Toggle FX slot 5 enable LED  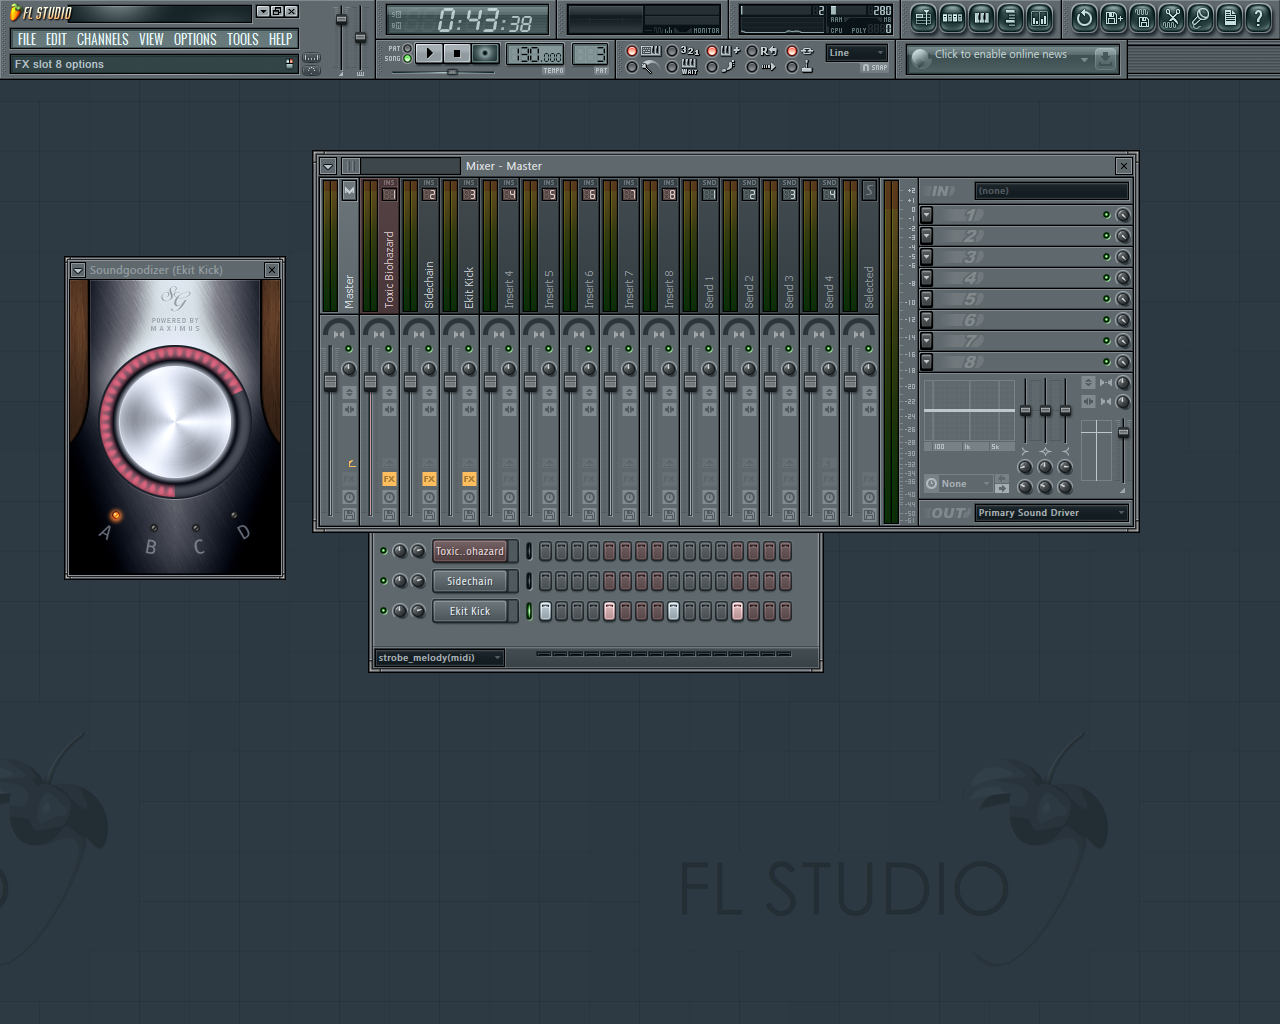(1106, 299)
